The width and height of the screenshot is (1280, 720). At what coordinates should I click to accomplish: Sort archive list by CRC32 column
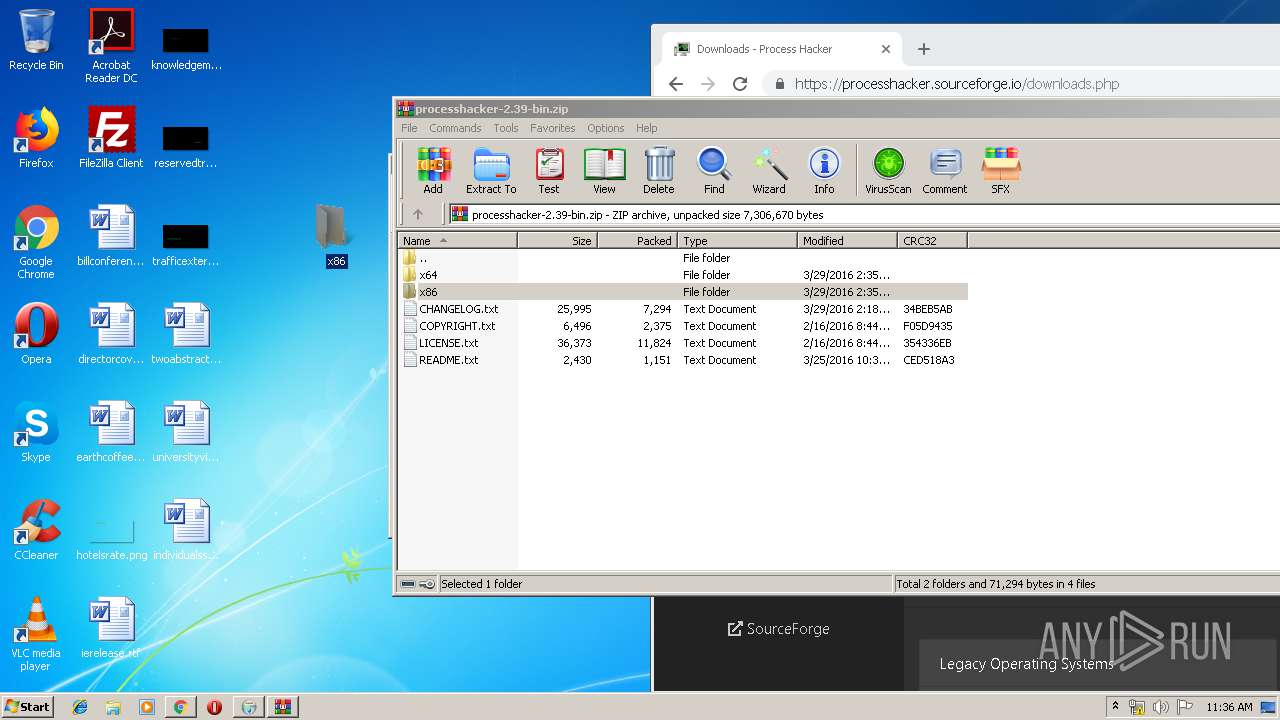(932, 241)
